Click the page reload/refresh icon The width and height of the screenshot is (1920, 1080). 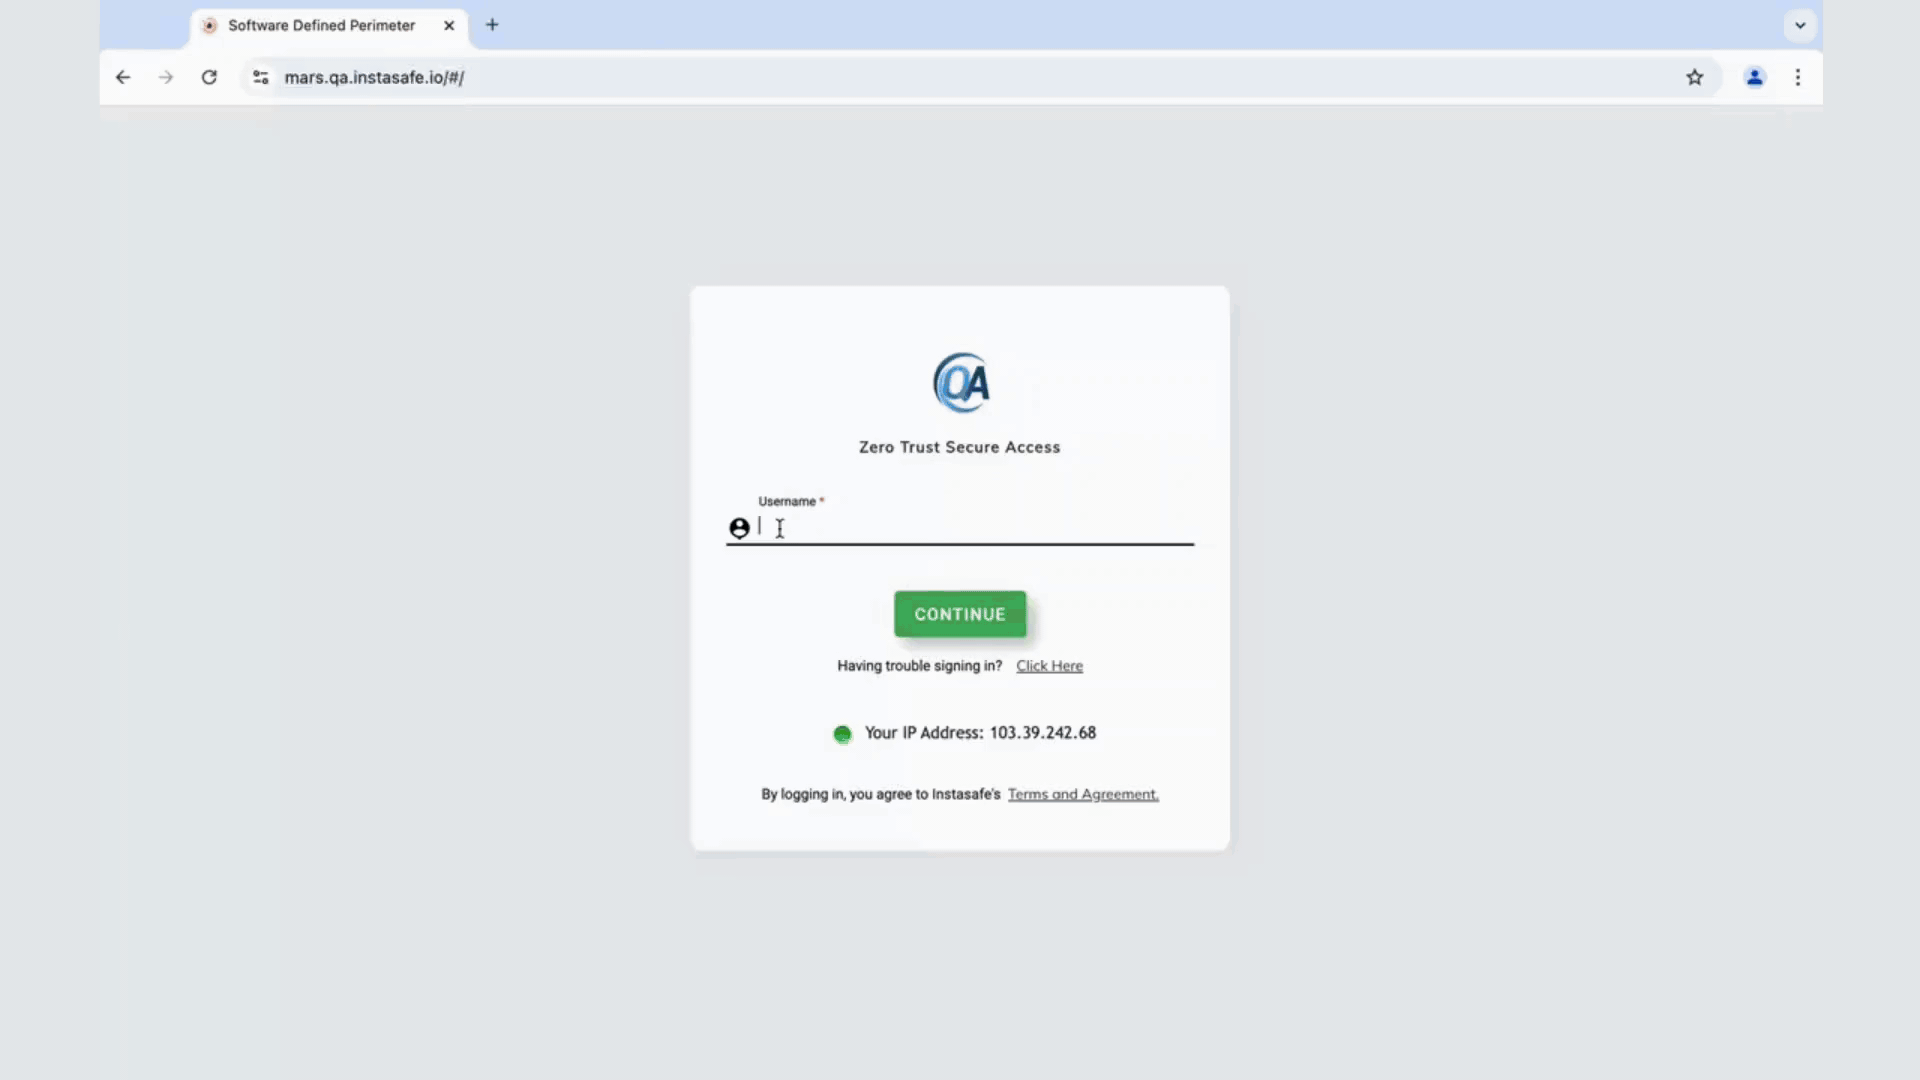pyautogui.click(x=208, y=76)
